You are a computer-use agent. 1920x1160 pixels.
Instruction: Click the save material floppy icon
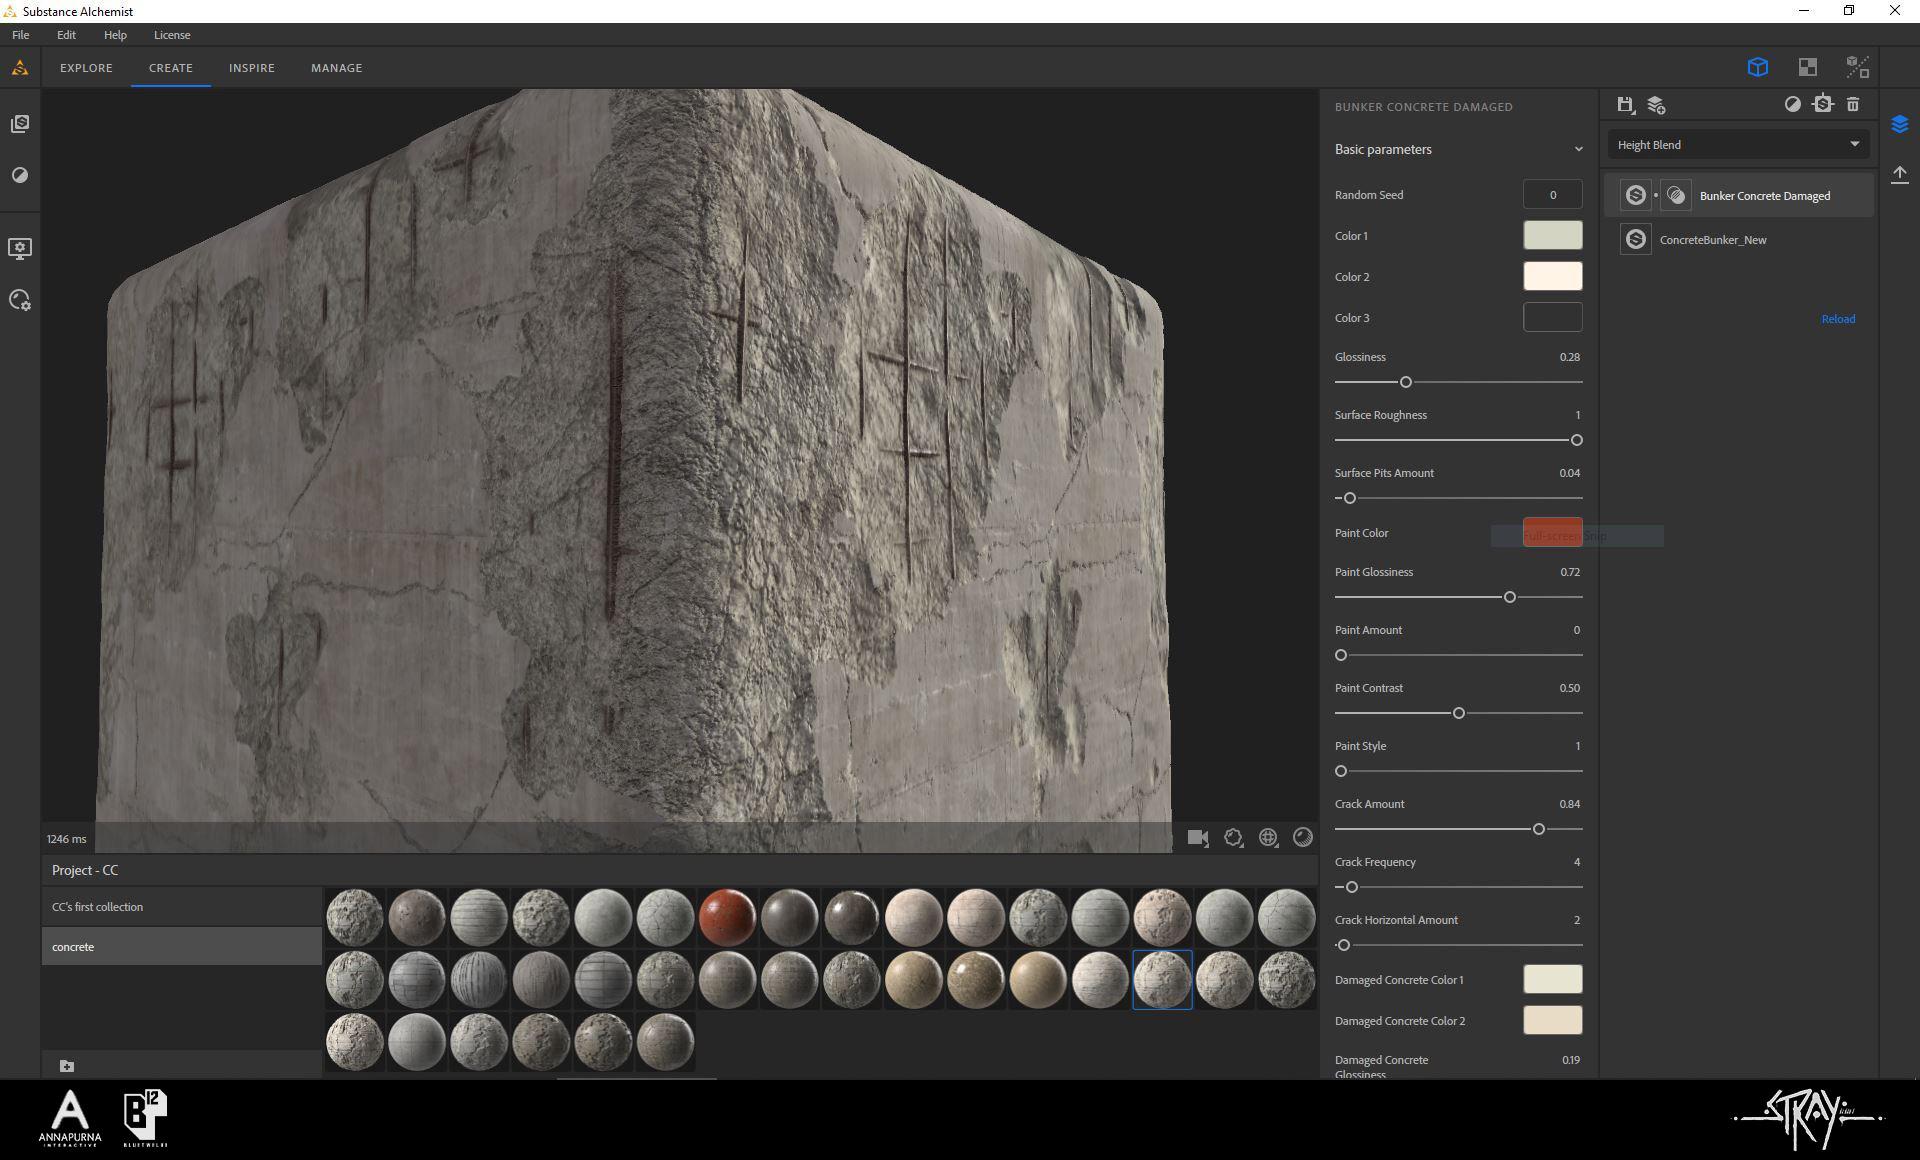(1625, 104)
